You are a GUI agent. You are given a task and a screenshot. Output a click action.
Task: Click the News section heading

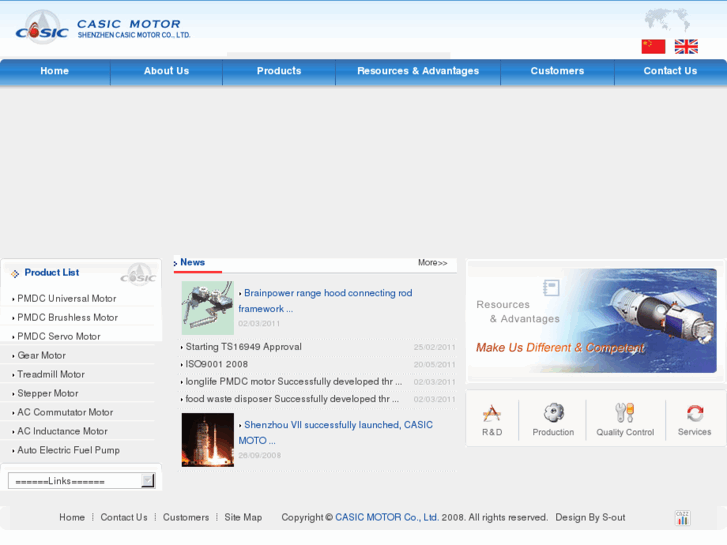click(x=192, y=263)
